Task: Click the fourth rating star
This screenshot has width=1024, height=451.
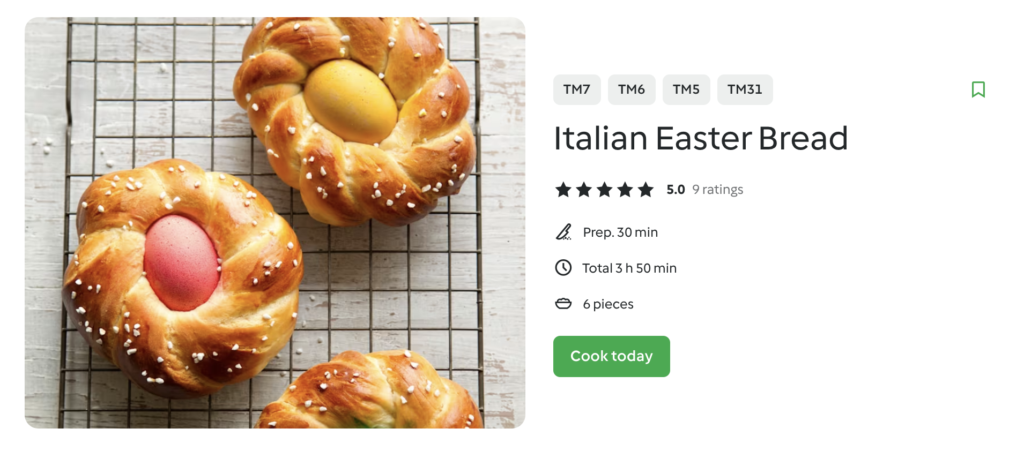Action: click(625, 190)
